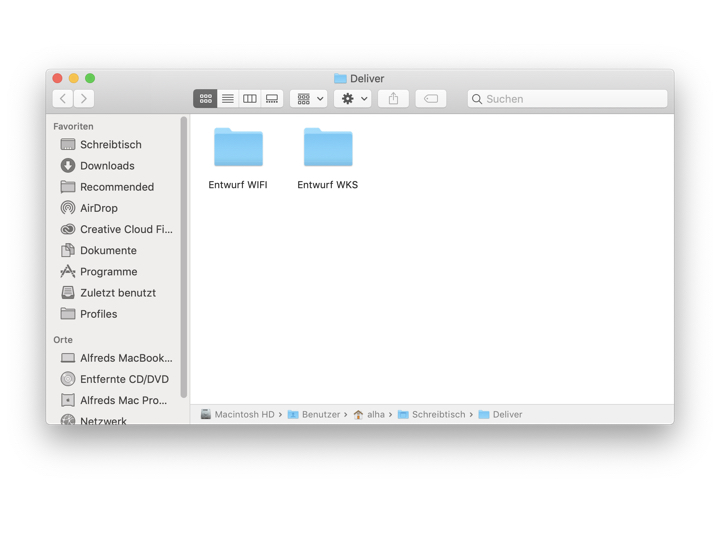Click the Edit Tags toolbar button

431,99
